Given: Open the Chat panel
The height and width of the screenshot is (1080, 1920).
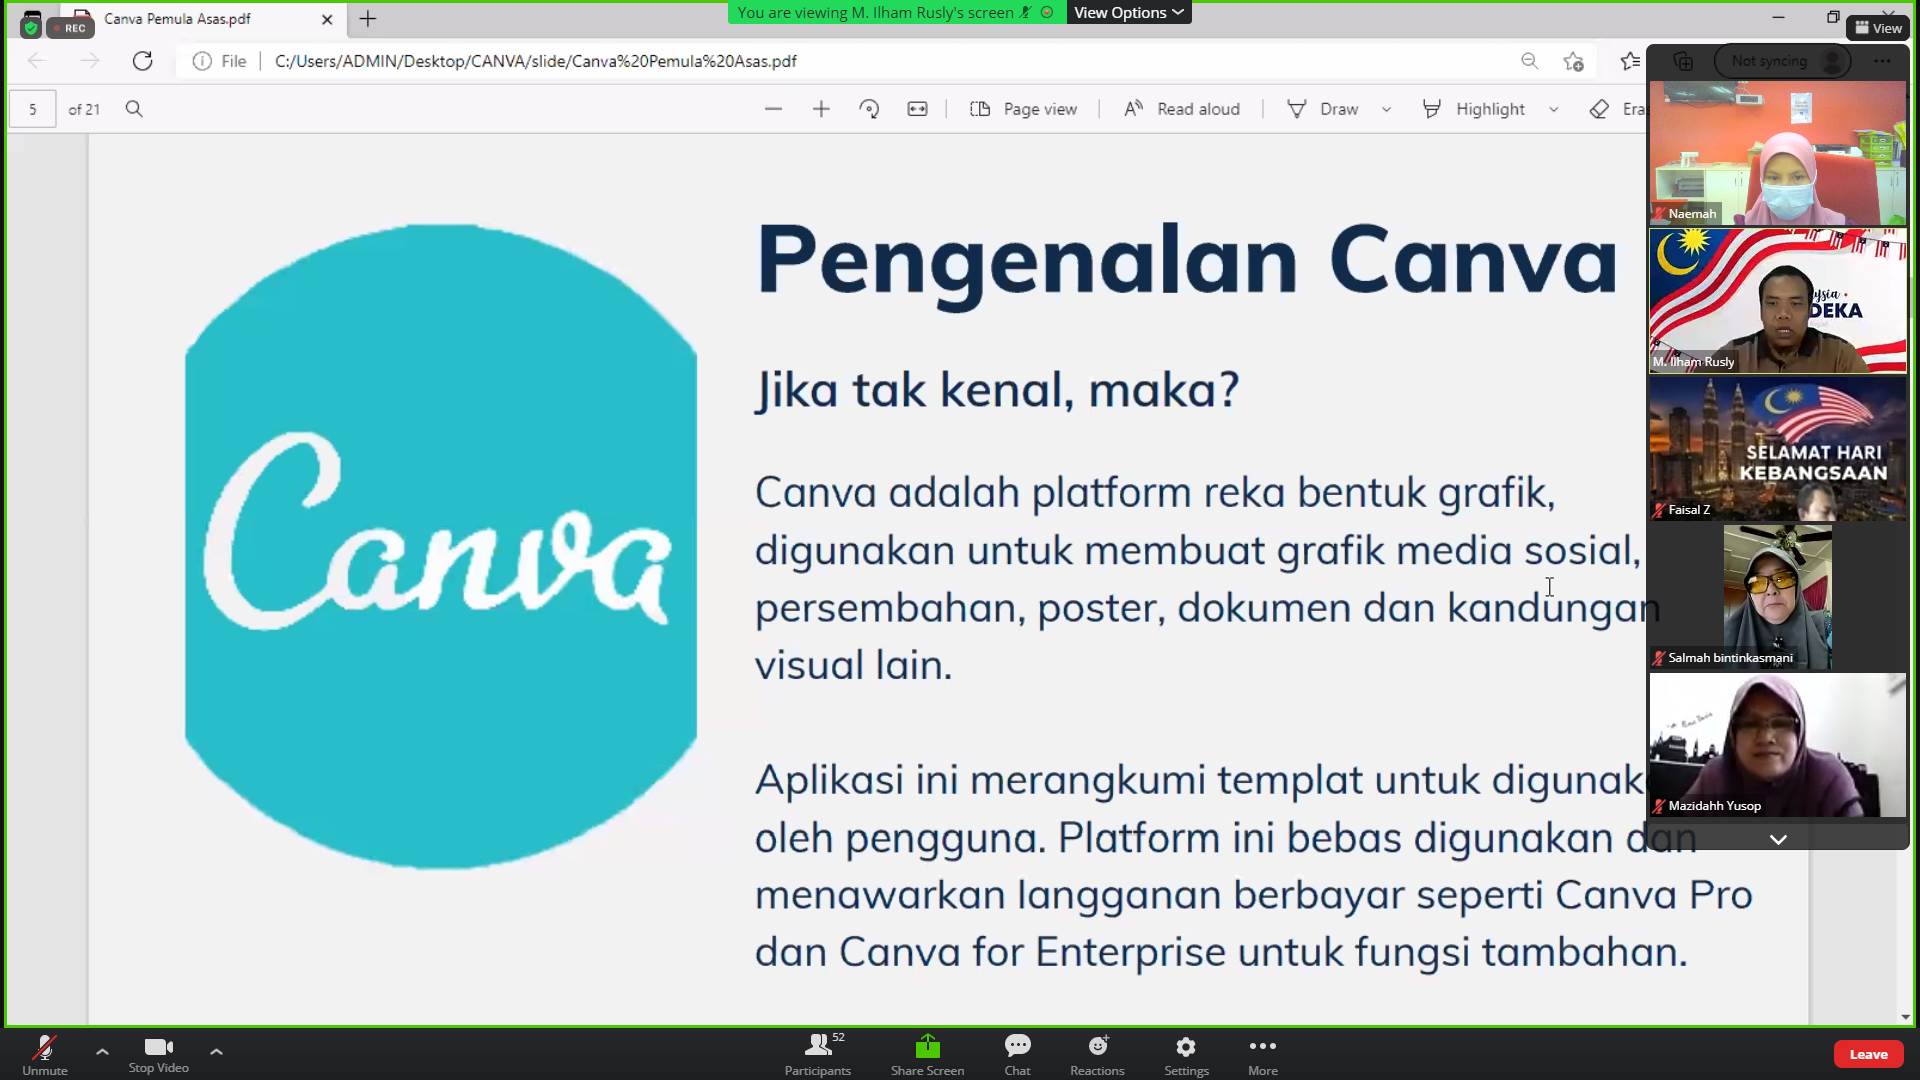Looking at the screenshot, I should click(1017, 1054).
